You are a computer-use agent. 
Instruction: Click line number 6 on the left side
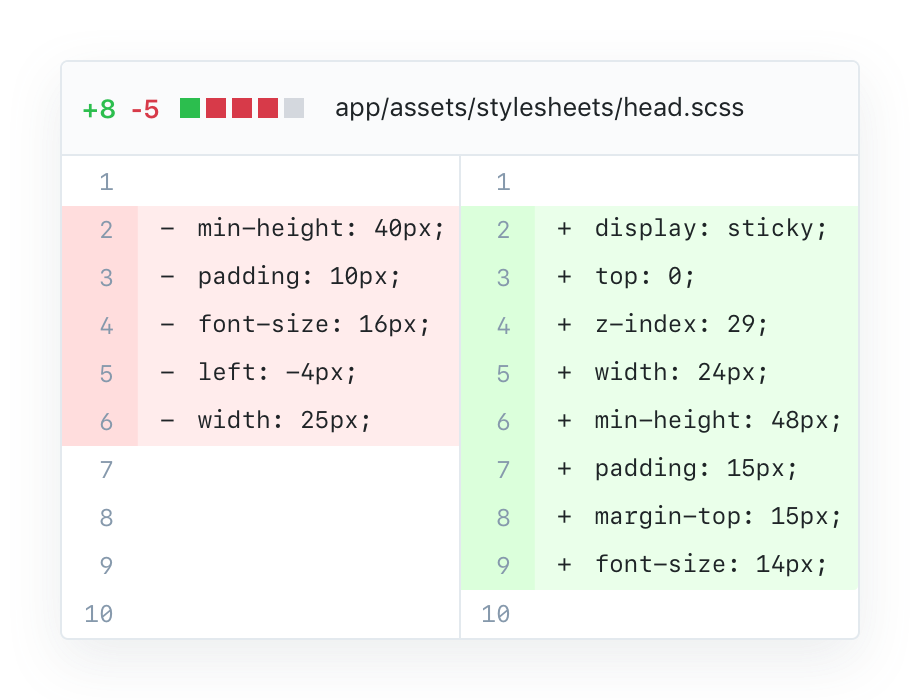106,421
